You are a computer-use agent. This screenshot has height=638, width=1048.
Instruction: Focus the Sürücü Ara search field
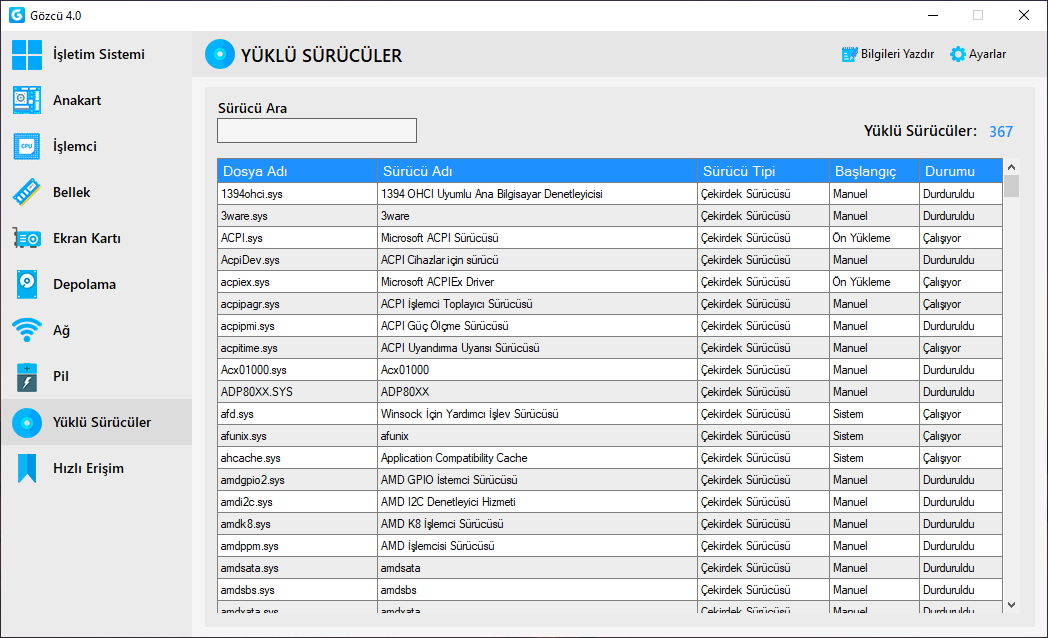point(317,130)
